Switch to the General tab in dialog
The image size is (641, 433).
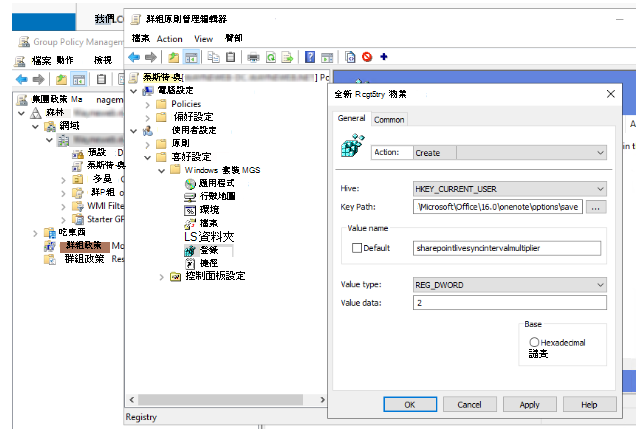pyautogui.click(x=351, y=118)
